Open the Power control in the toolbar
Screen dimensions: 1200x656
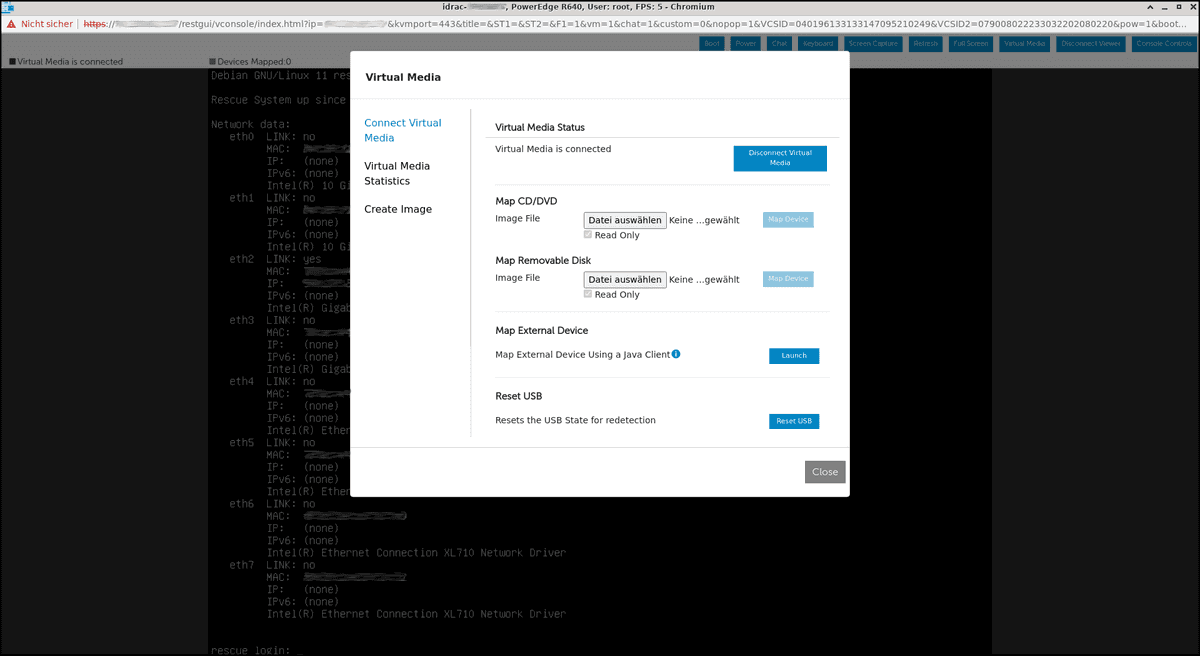745,43
